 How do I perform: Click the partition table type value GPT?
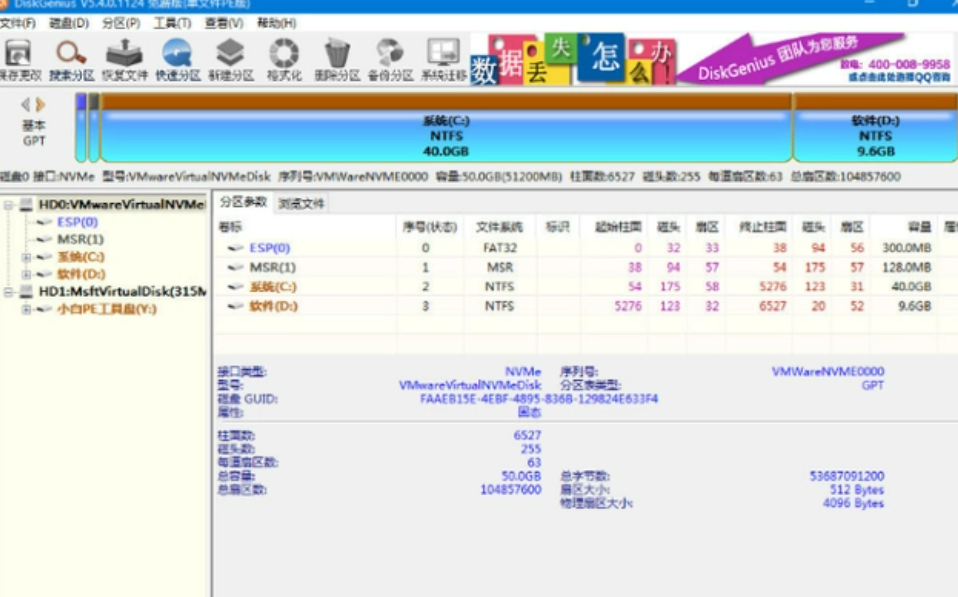tap(872, 386)
